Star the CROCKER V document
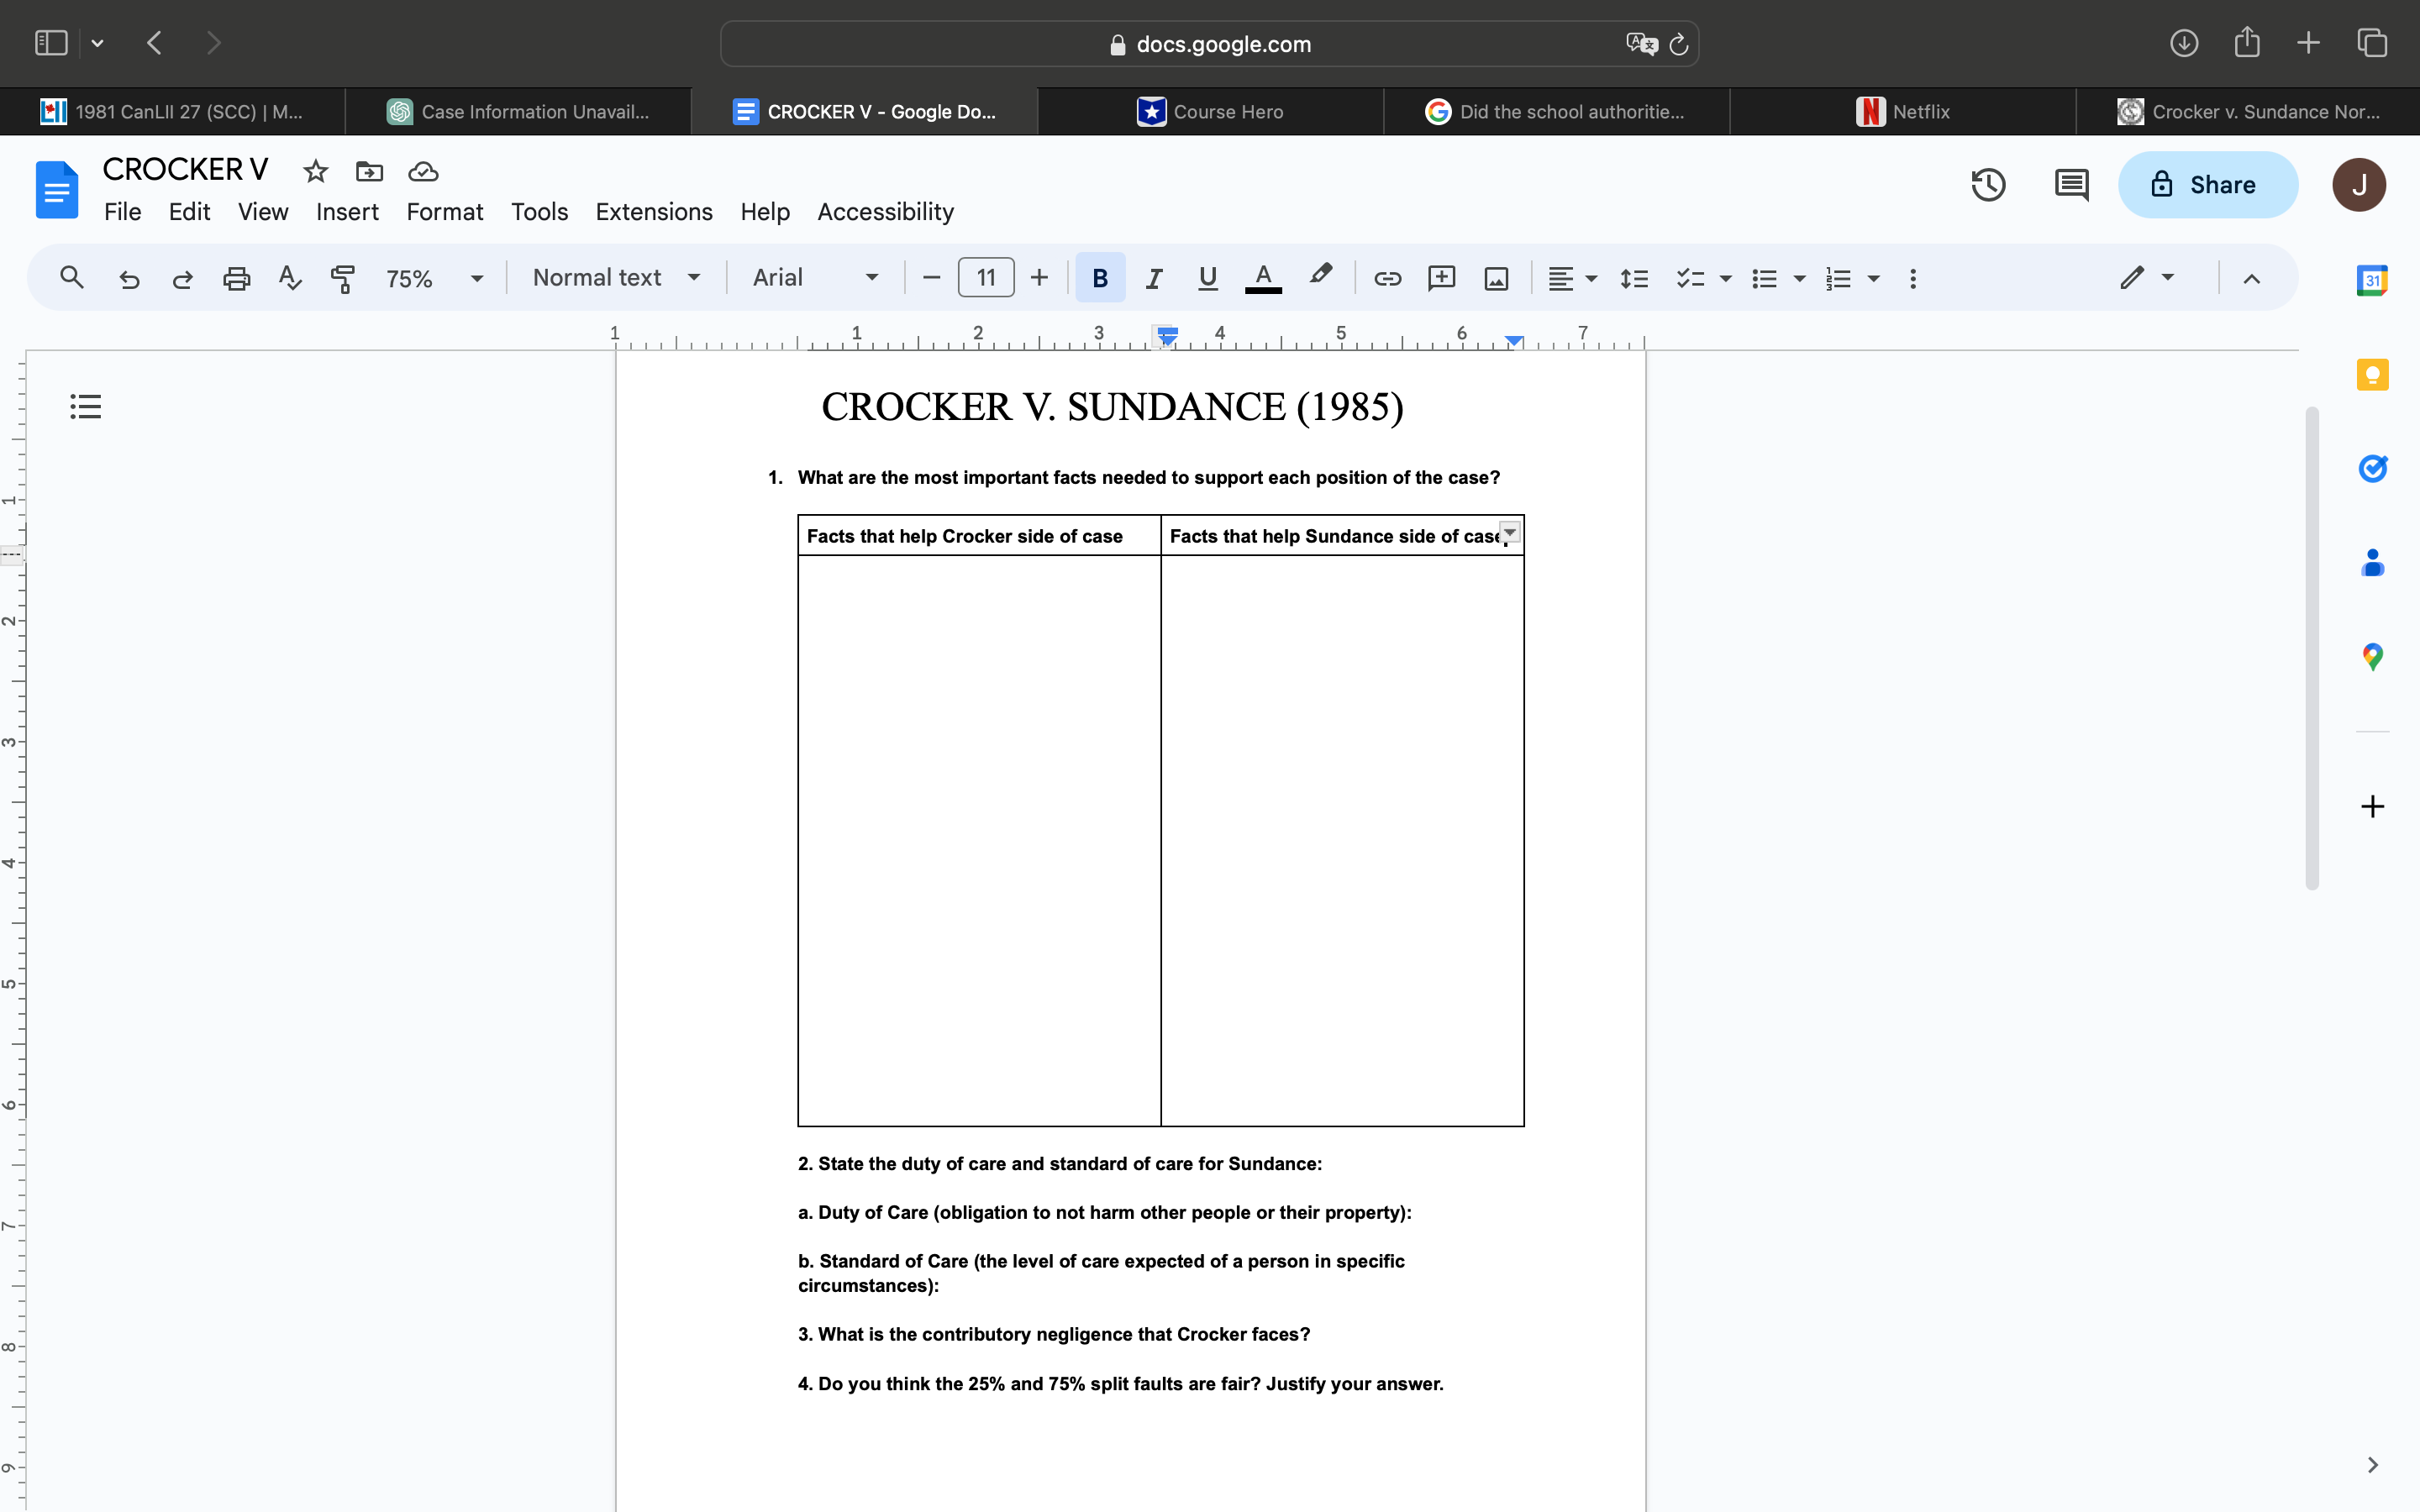The image size is (2420, 1512). [315, 171]
